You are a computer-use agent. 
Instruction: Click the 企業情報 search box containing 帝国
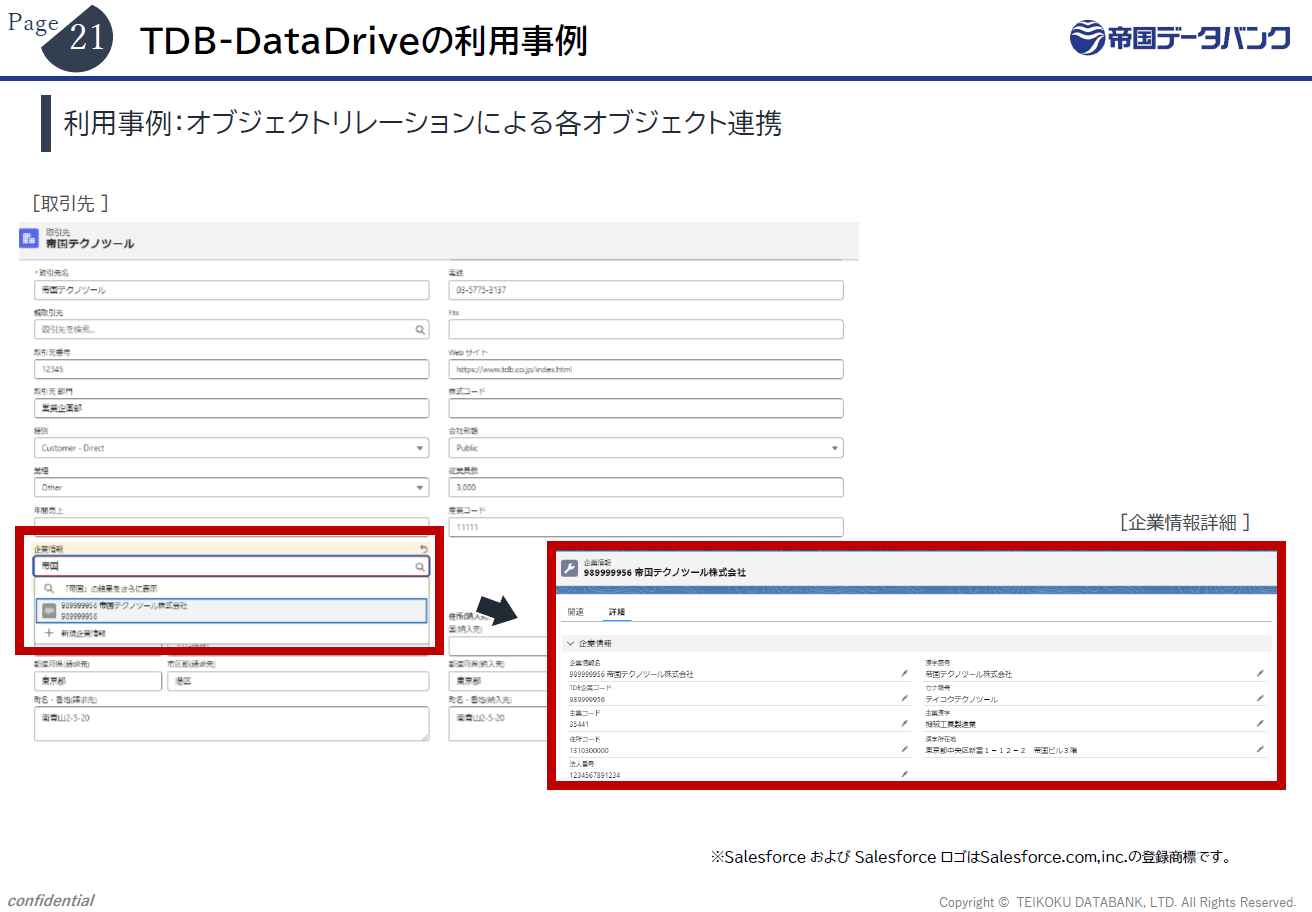tap(231, 567)
